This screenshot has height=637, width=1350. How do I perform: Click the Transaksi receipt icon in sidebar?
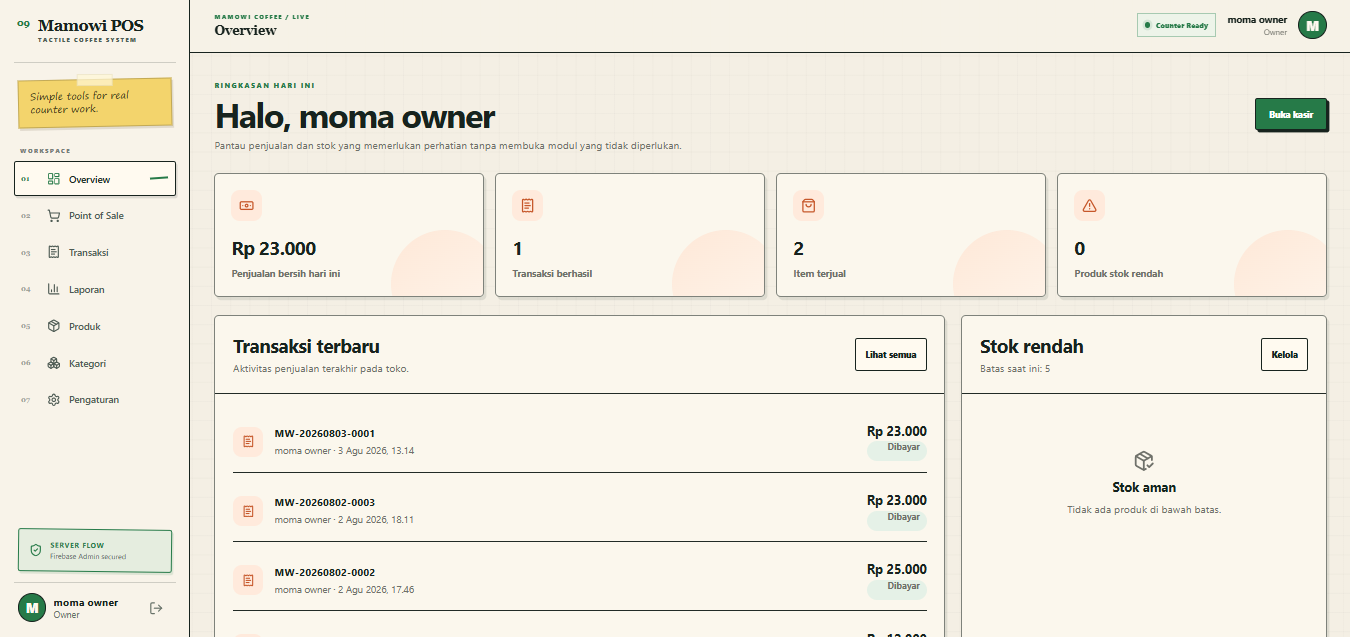point(54,253)
